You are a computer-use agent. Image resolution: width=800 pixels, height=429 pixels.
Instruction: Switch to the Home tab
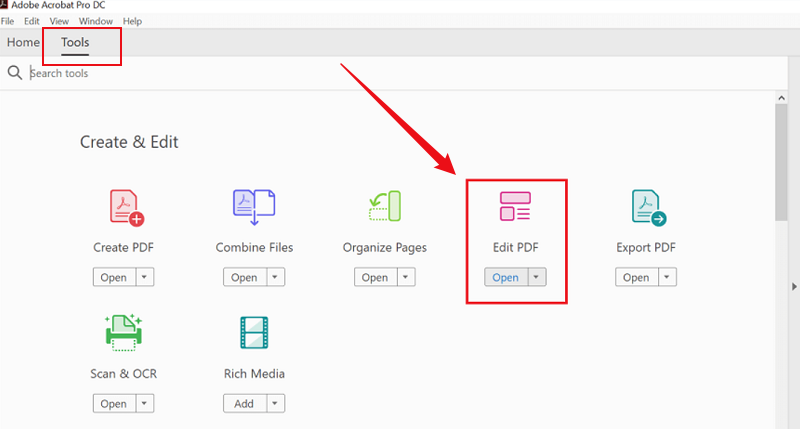pyautogui.click(x=23, y=42)
